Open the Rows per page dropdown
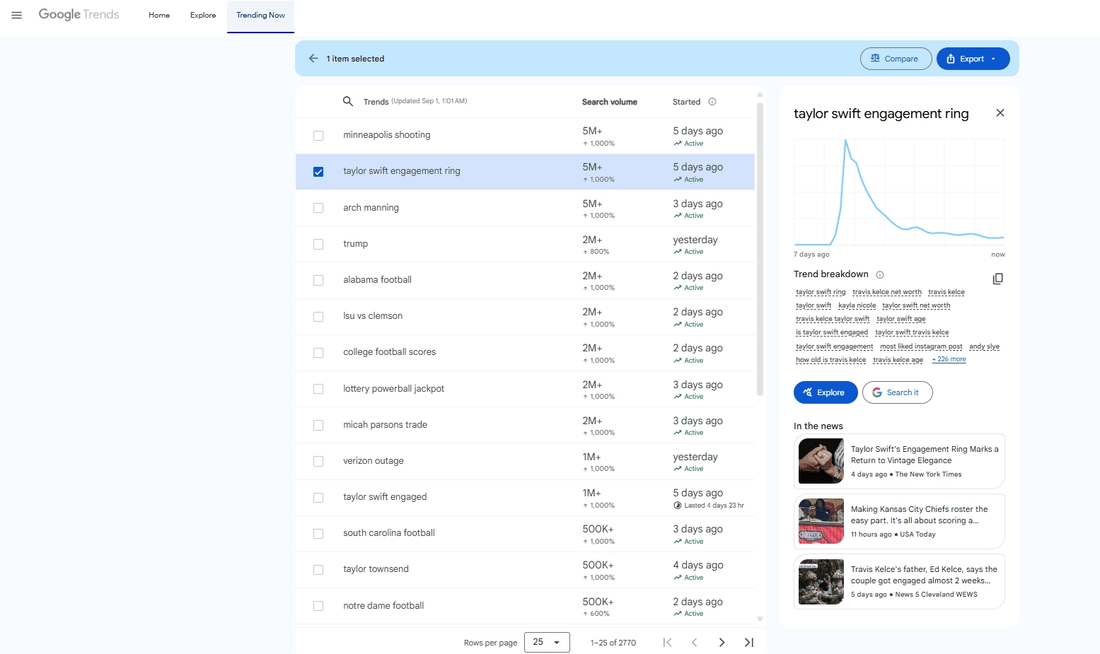The width and height of the screenshot is (1100, 654). (546, 642)
